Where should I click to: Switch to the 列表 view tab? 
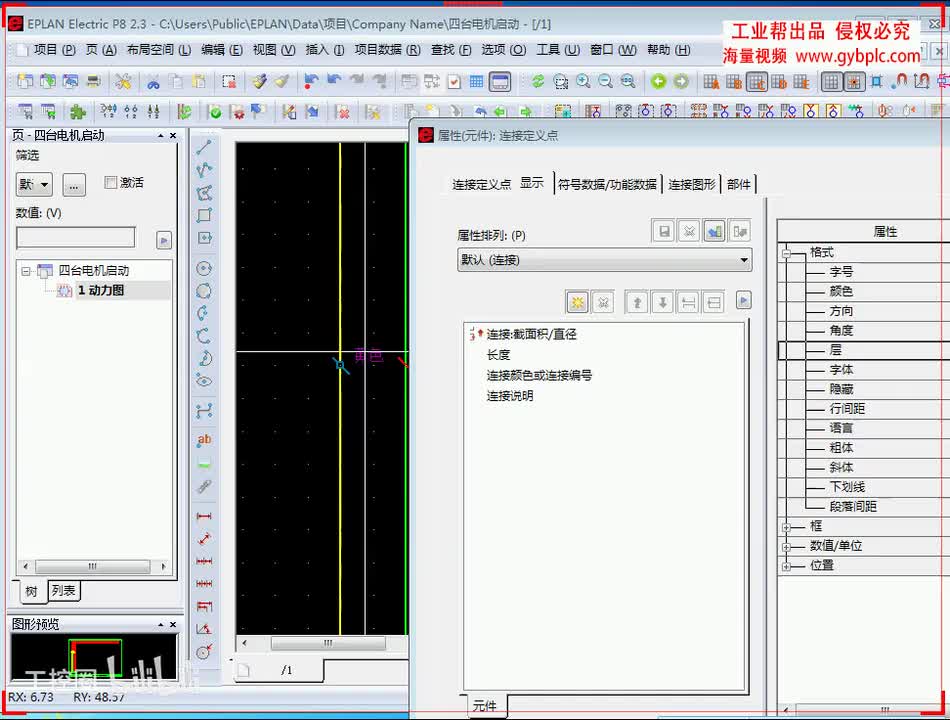(63, 590)
